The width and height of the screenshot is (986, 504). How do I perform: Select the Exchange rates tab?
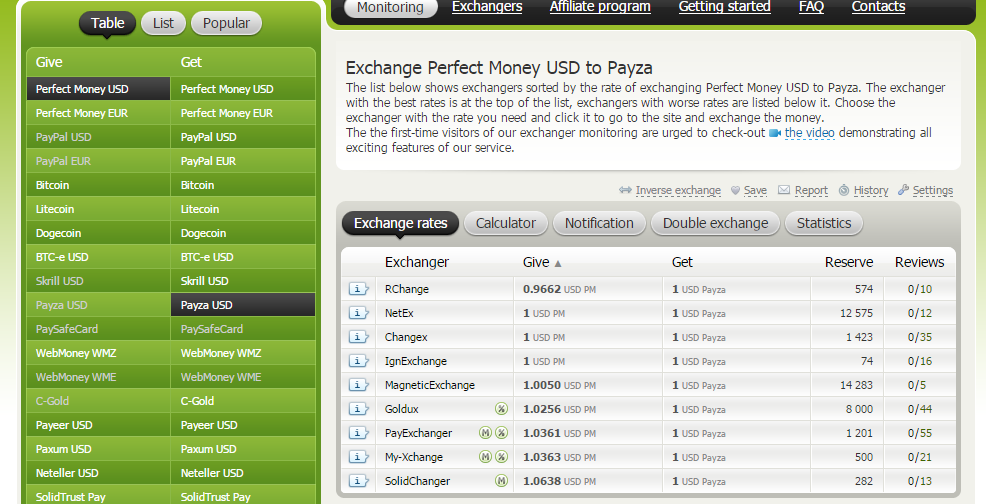coord(401,223)
